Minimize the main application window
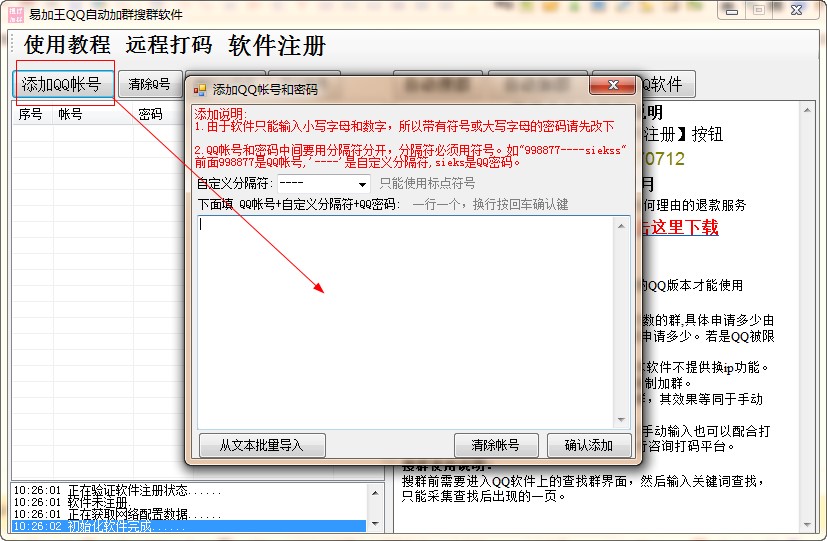Screen dimensions: 827x541 pyautogui.click(x=732, y=11)
